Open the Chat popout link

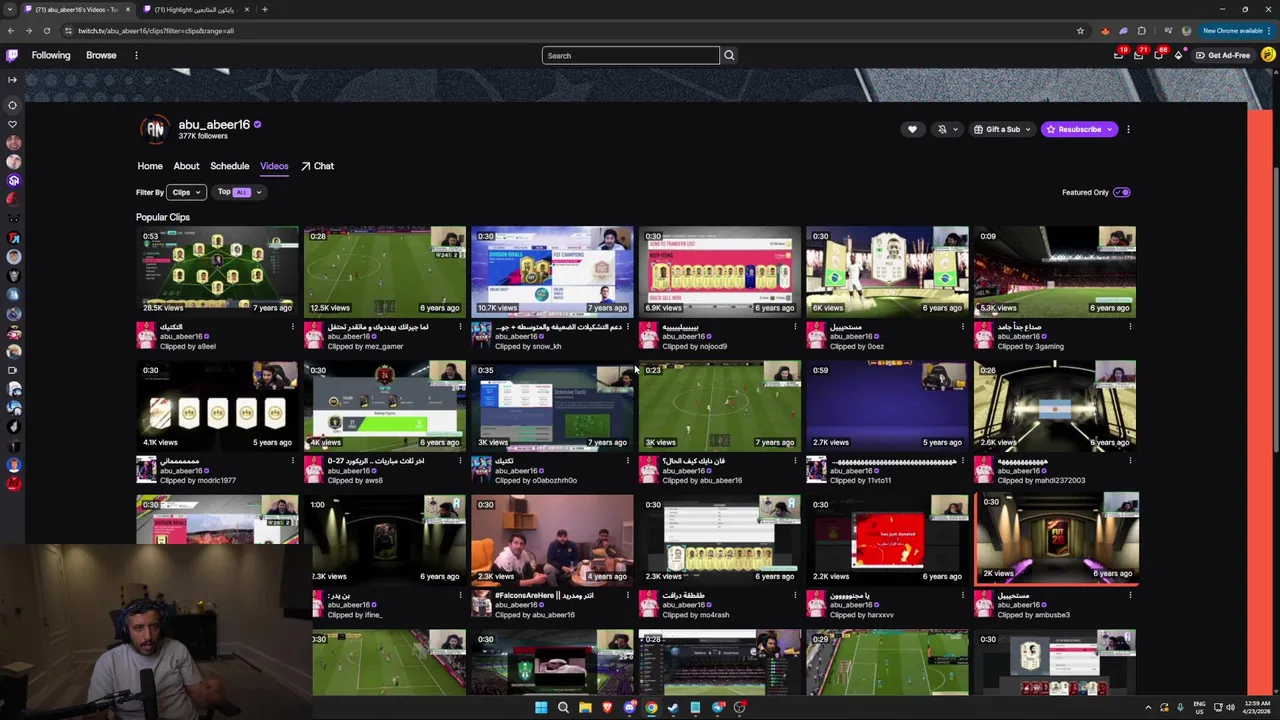[318, 166]
